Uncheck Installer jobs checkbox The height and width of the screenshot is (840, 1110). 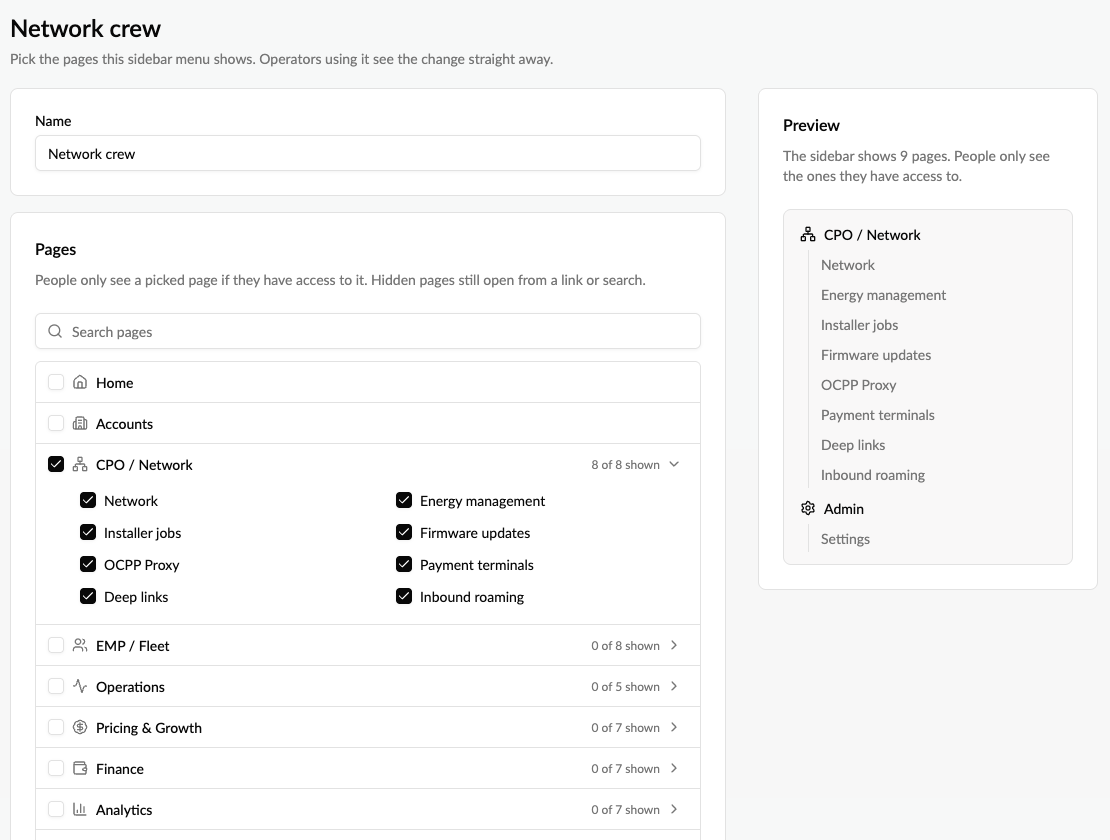click(x=88, y=532)
